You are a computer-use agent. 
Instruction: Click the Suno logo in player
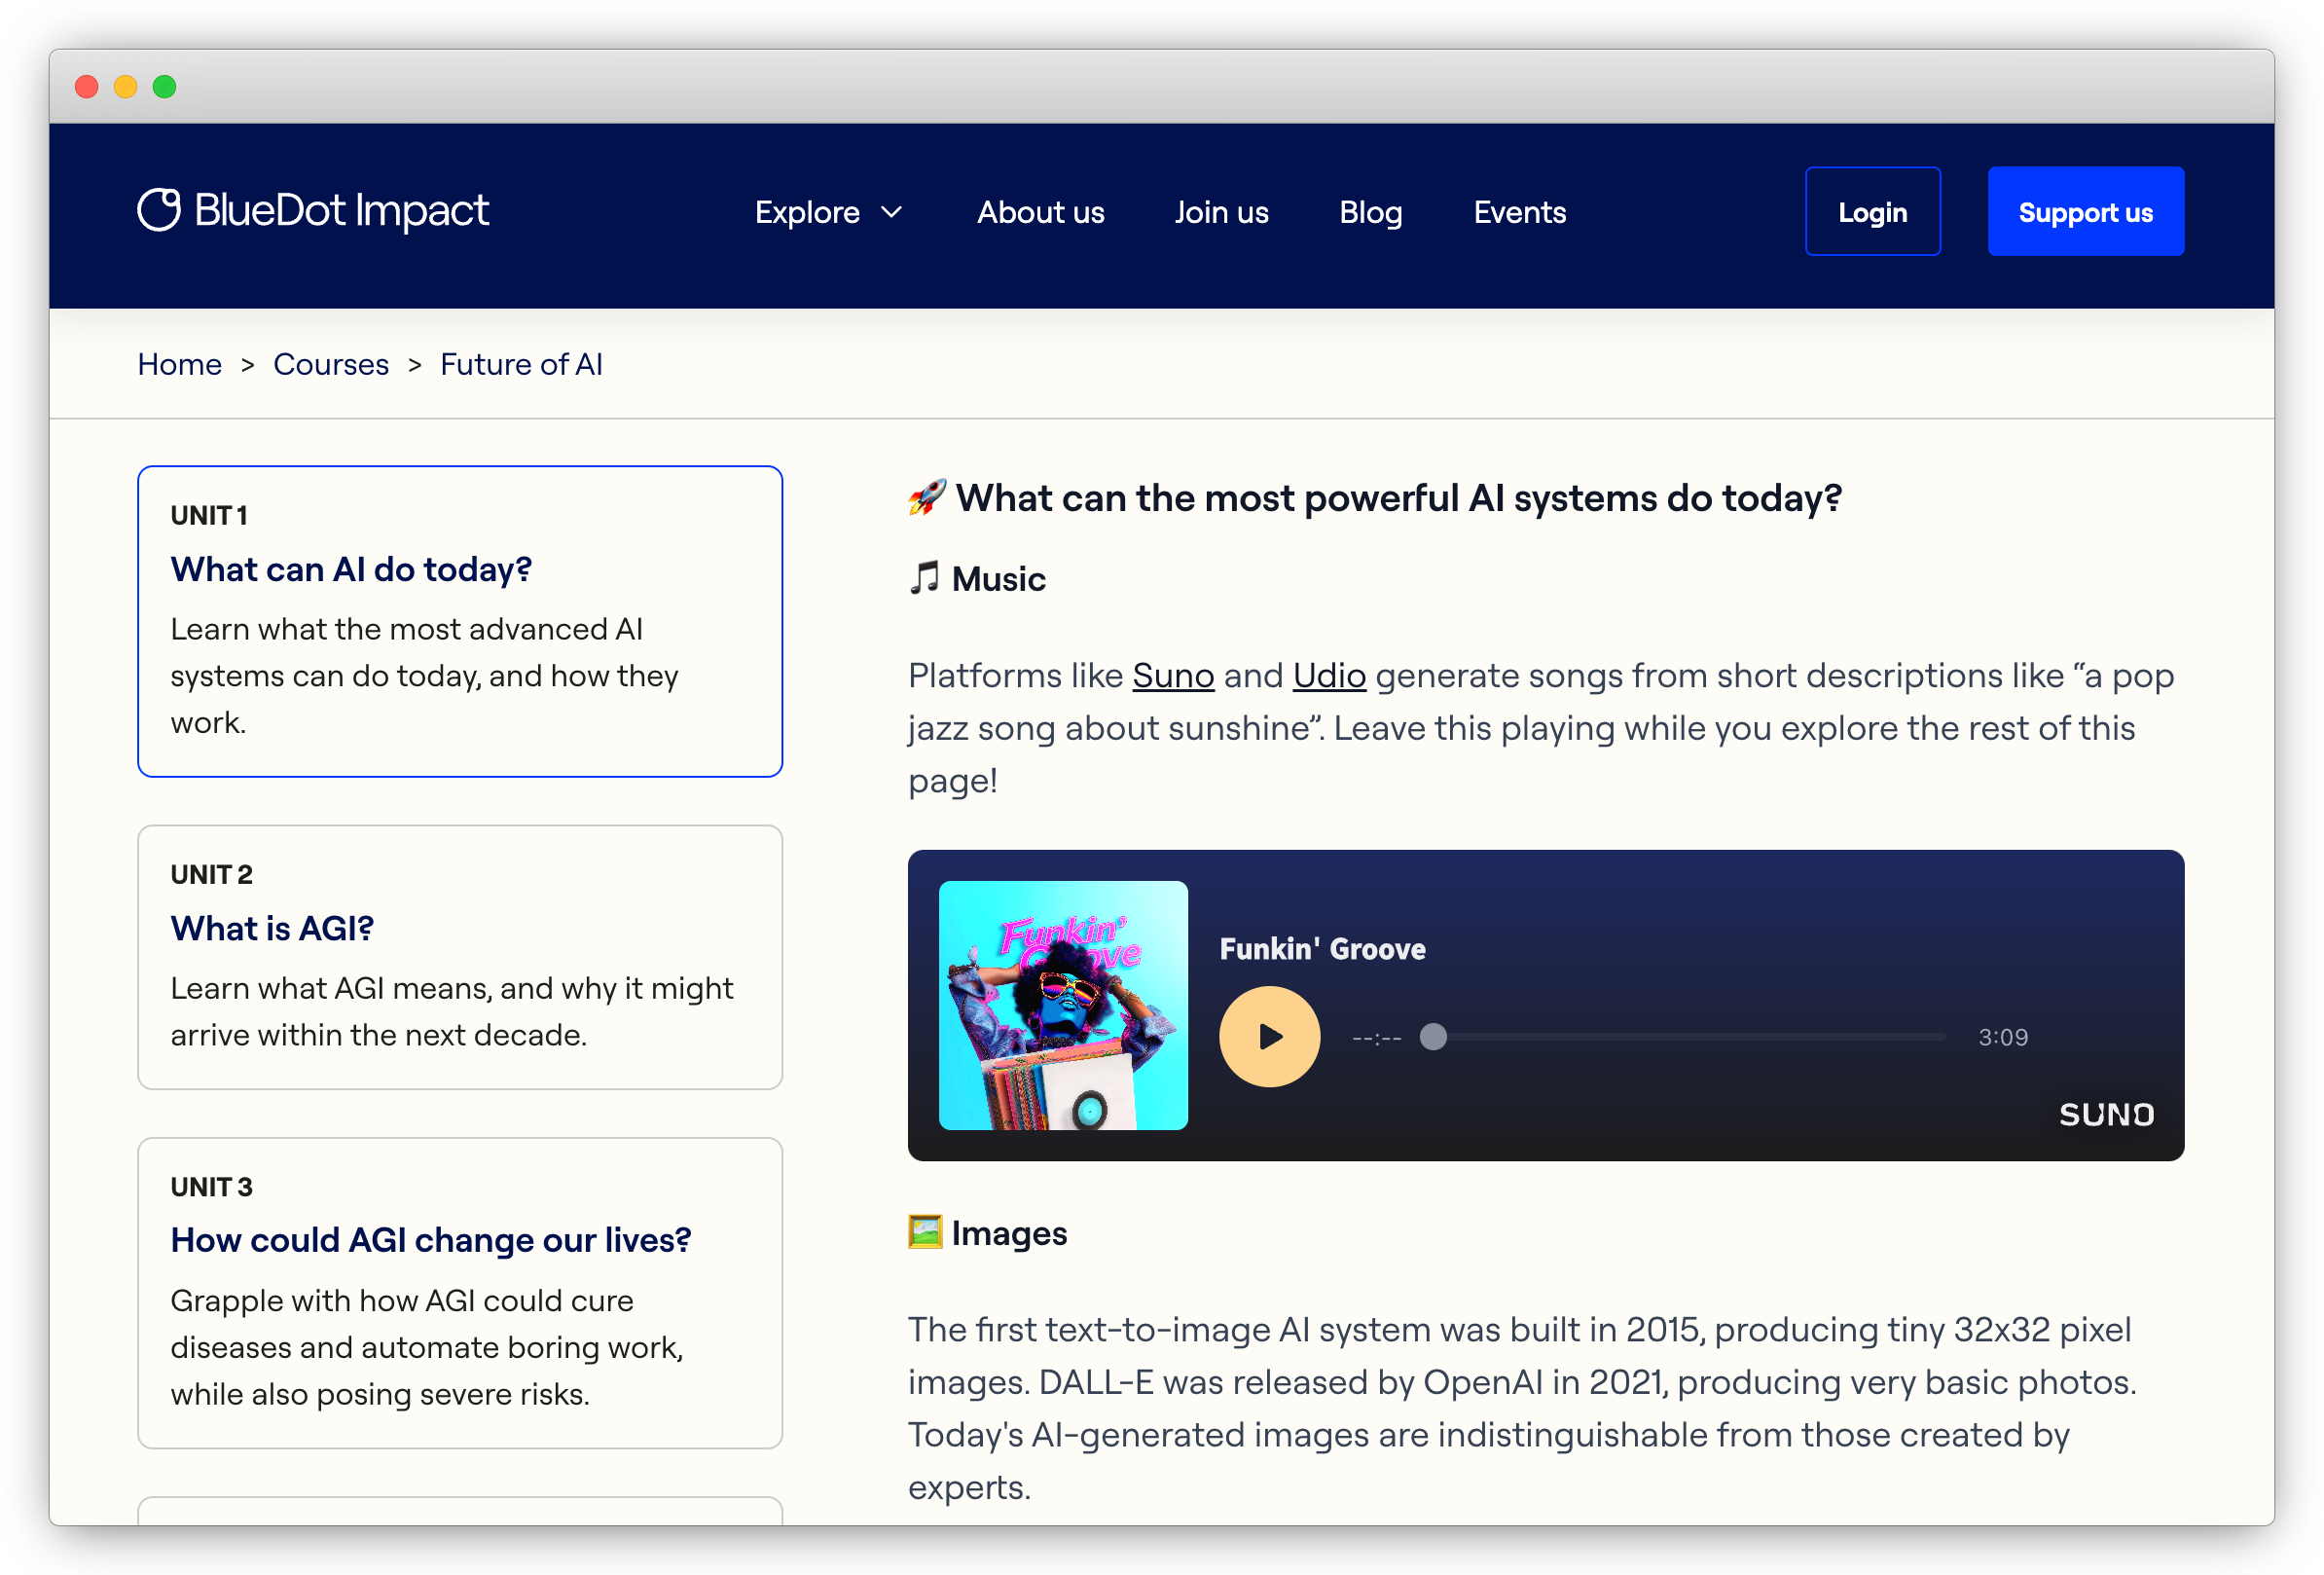point(2106,1114)
